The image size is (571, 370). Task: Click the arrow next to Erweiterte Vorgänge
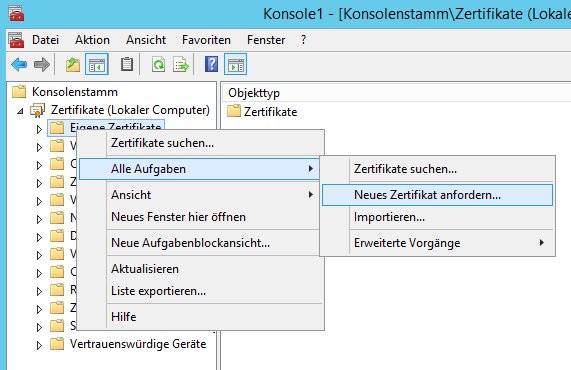[542, 243]
